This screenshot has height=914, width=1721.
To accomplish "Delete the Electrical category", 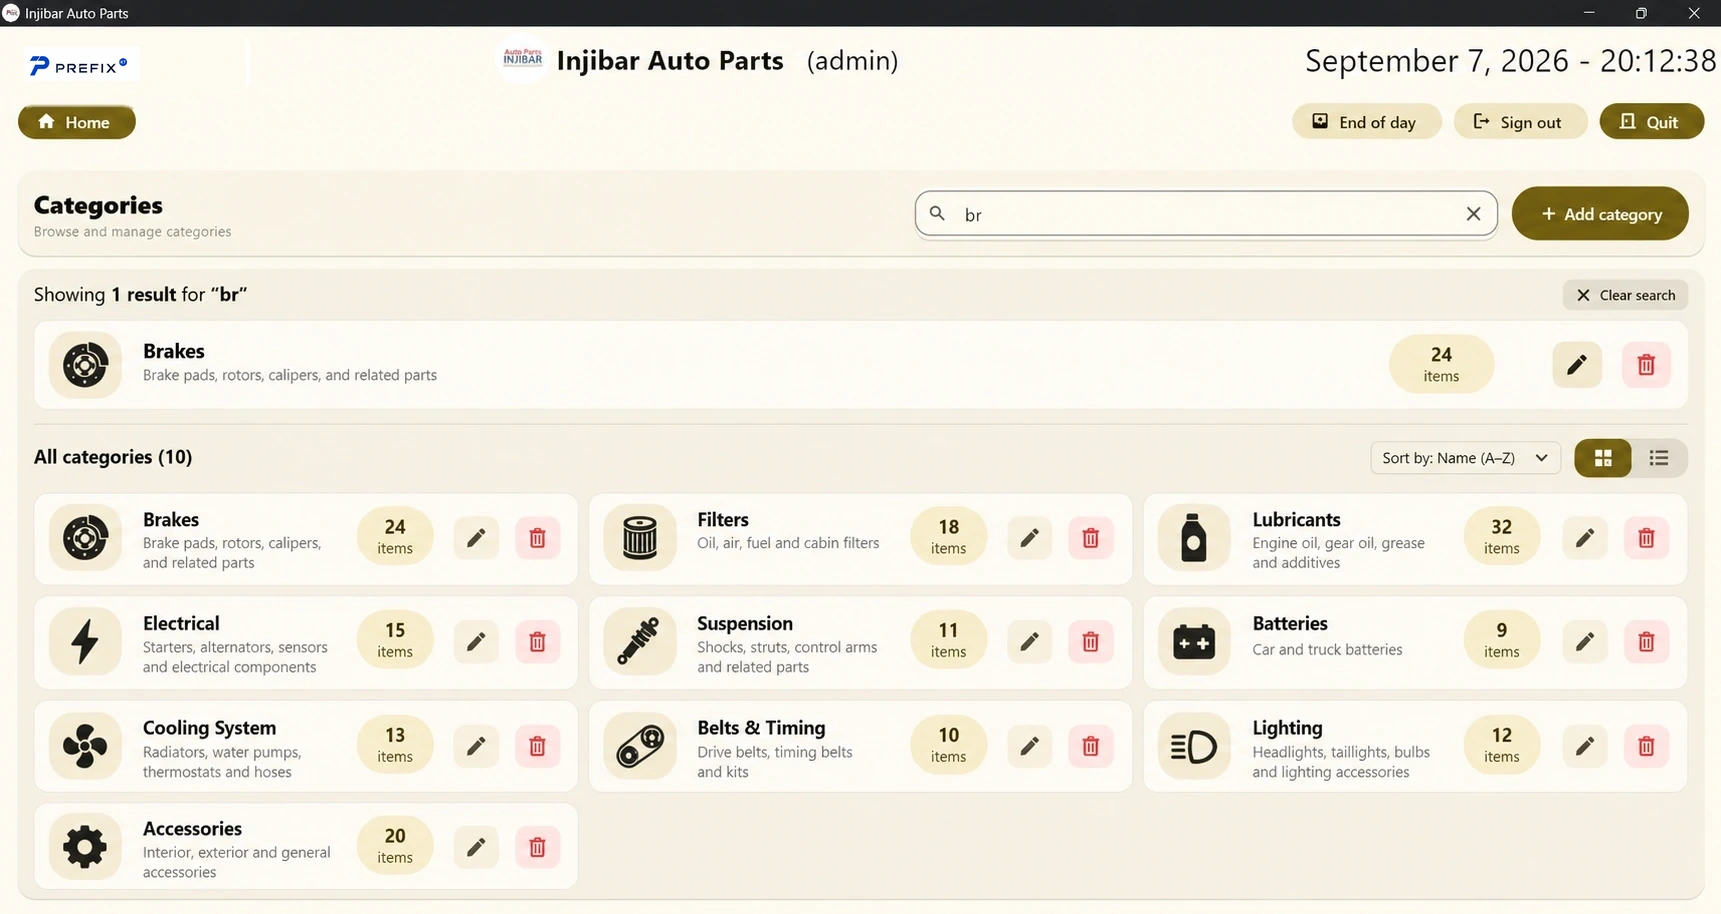I will [x=537, y=641].
